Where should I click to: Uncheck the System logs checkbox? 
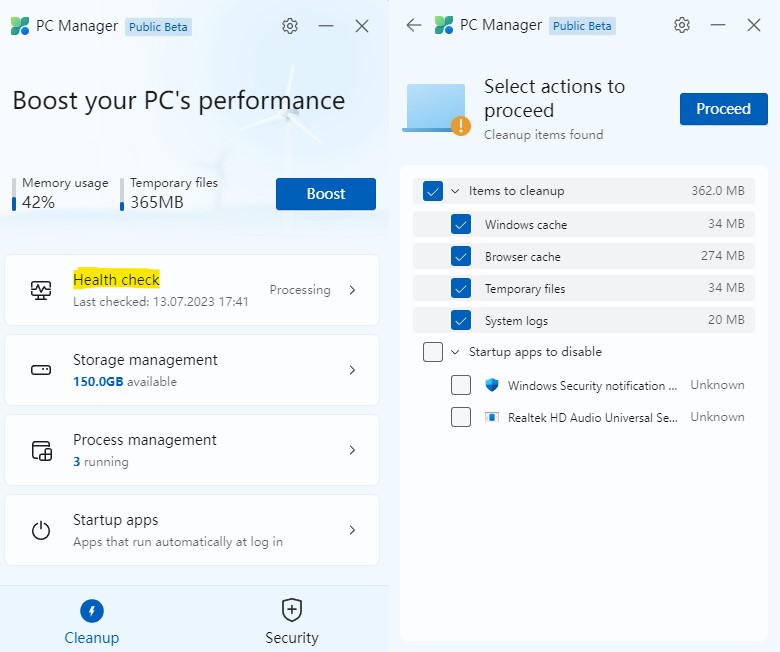pos(461,320)
